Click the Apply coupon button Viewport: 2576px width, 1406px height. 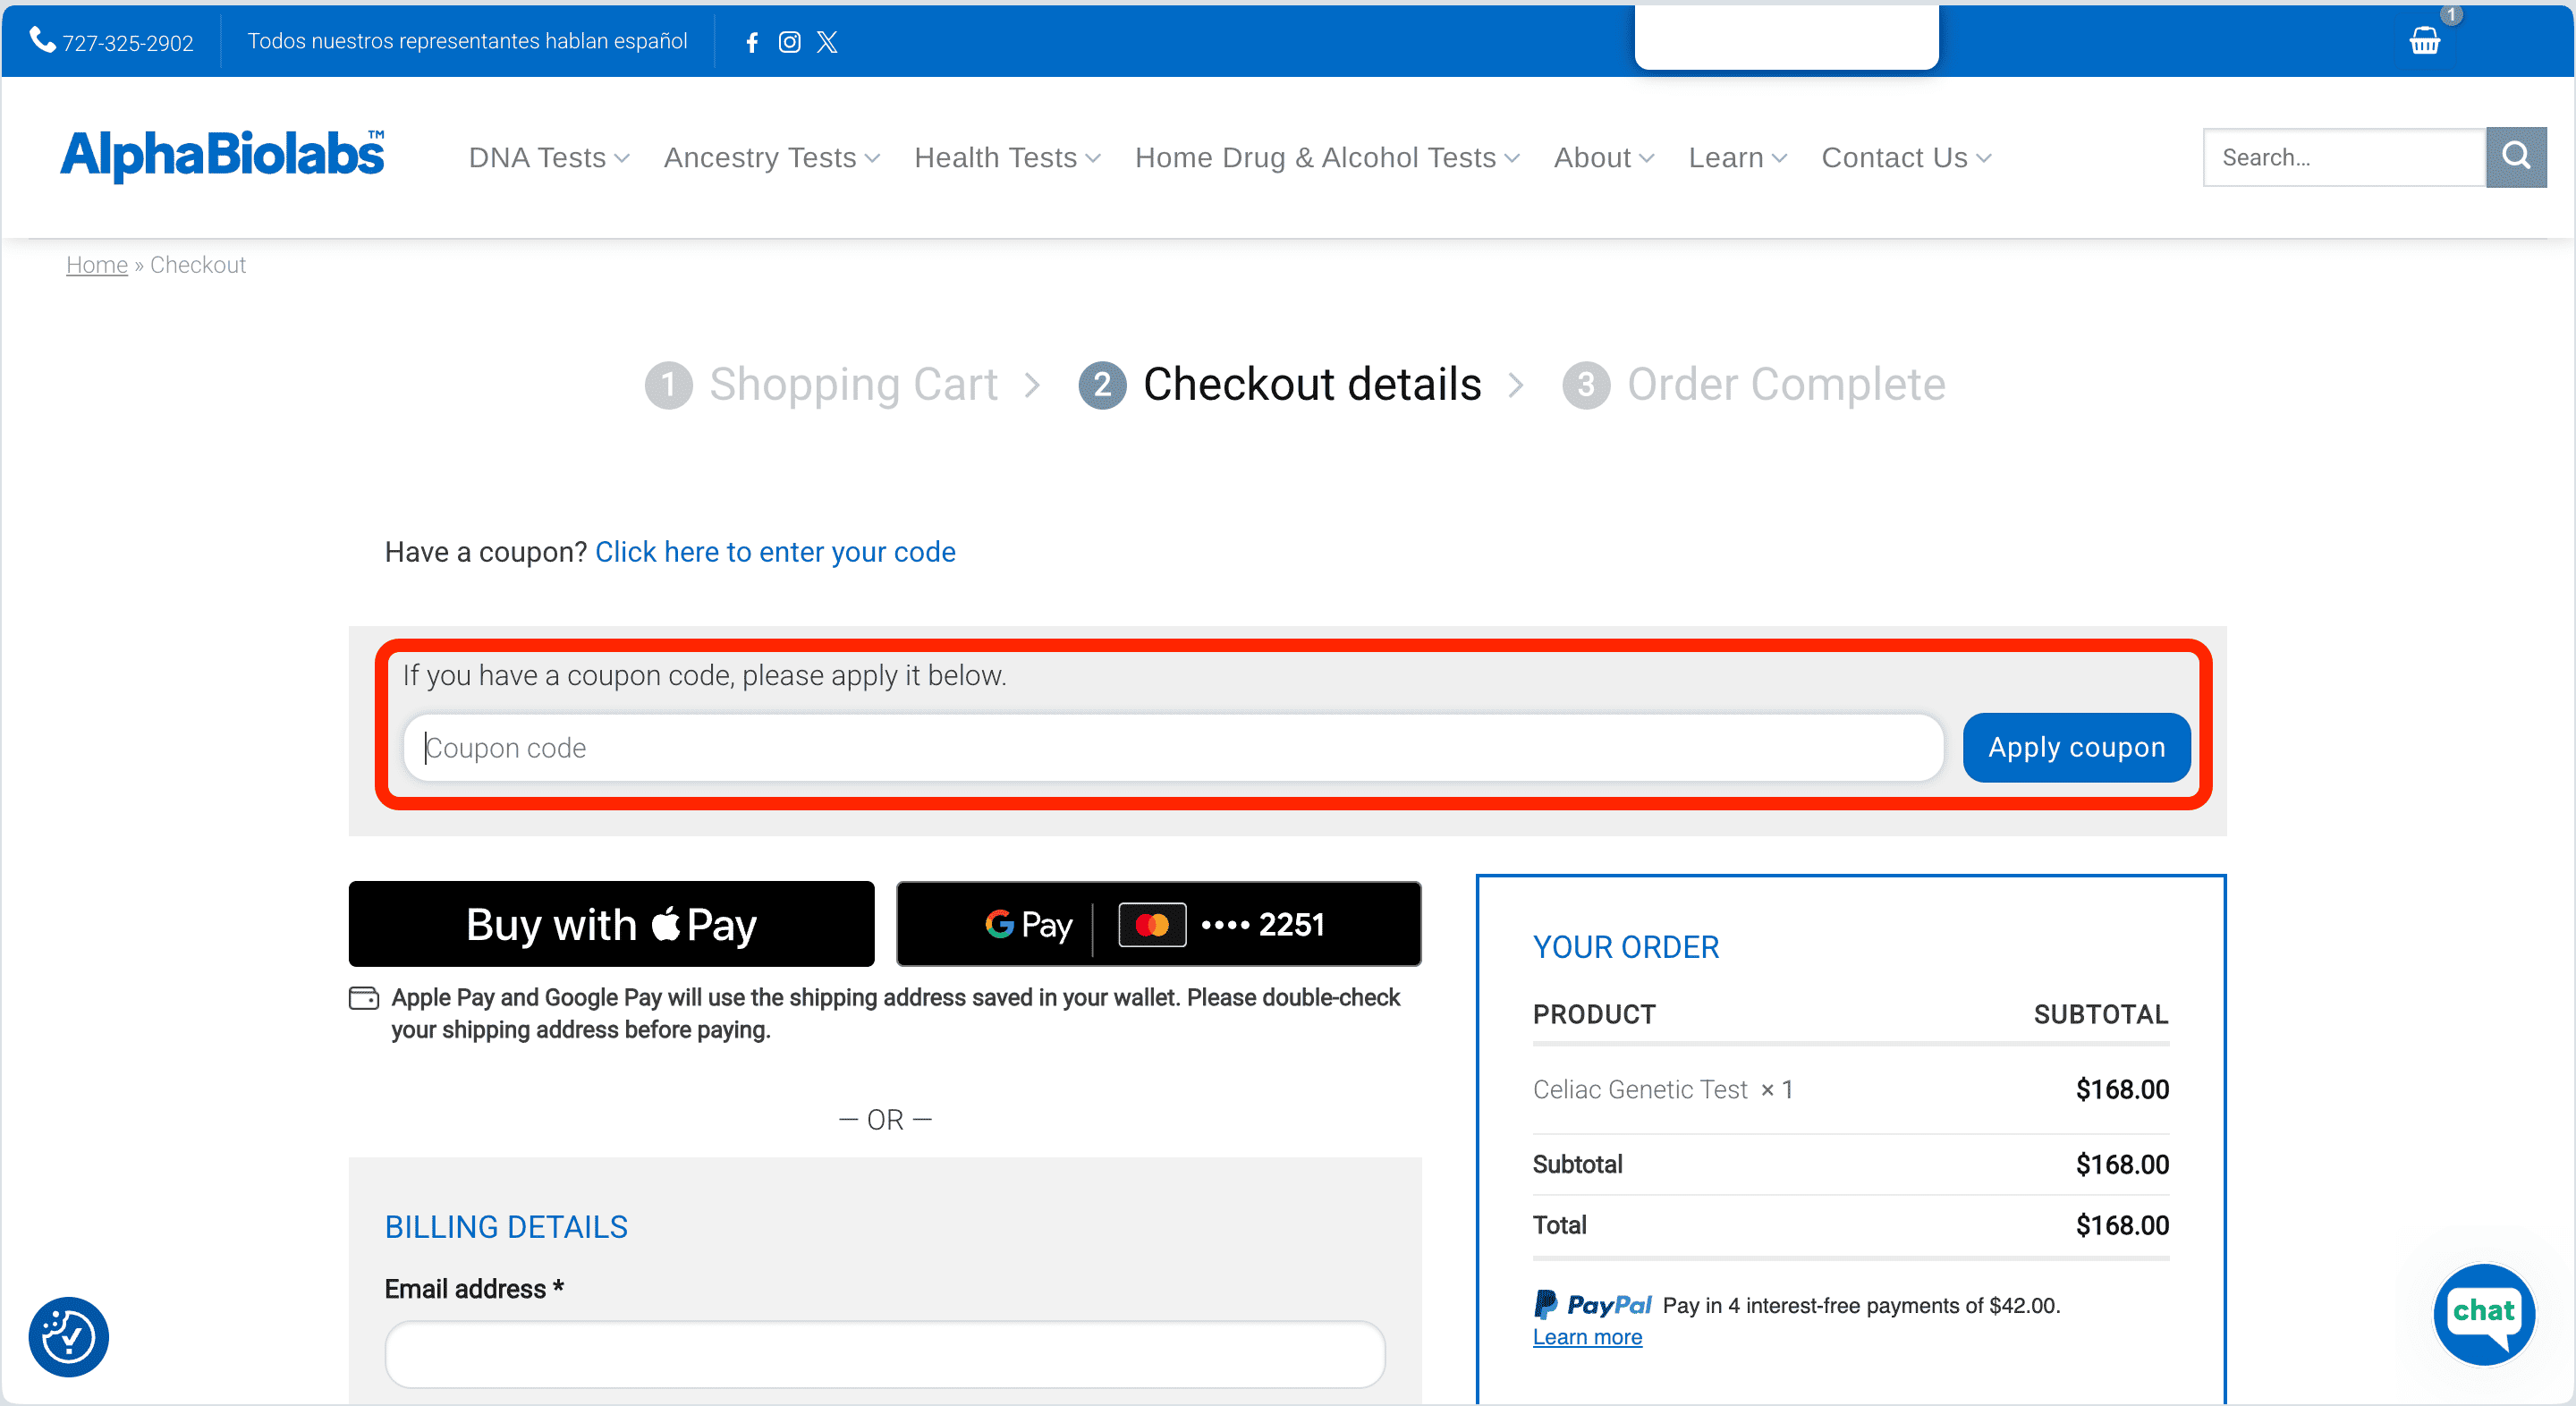click(x=2076, y=747)
